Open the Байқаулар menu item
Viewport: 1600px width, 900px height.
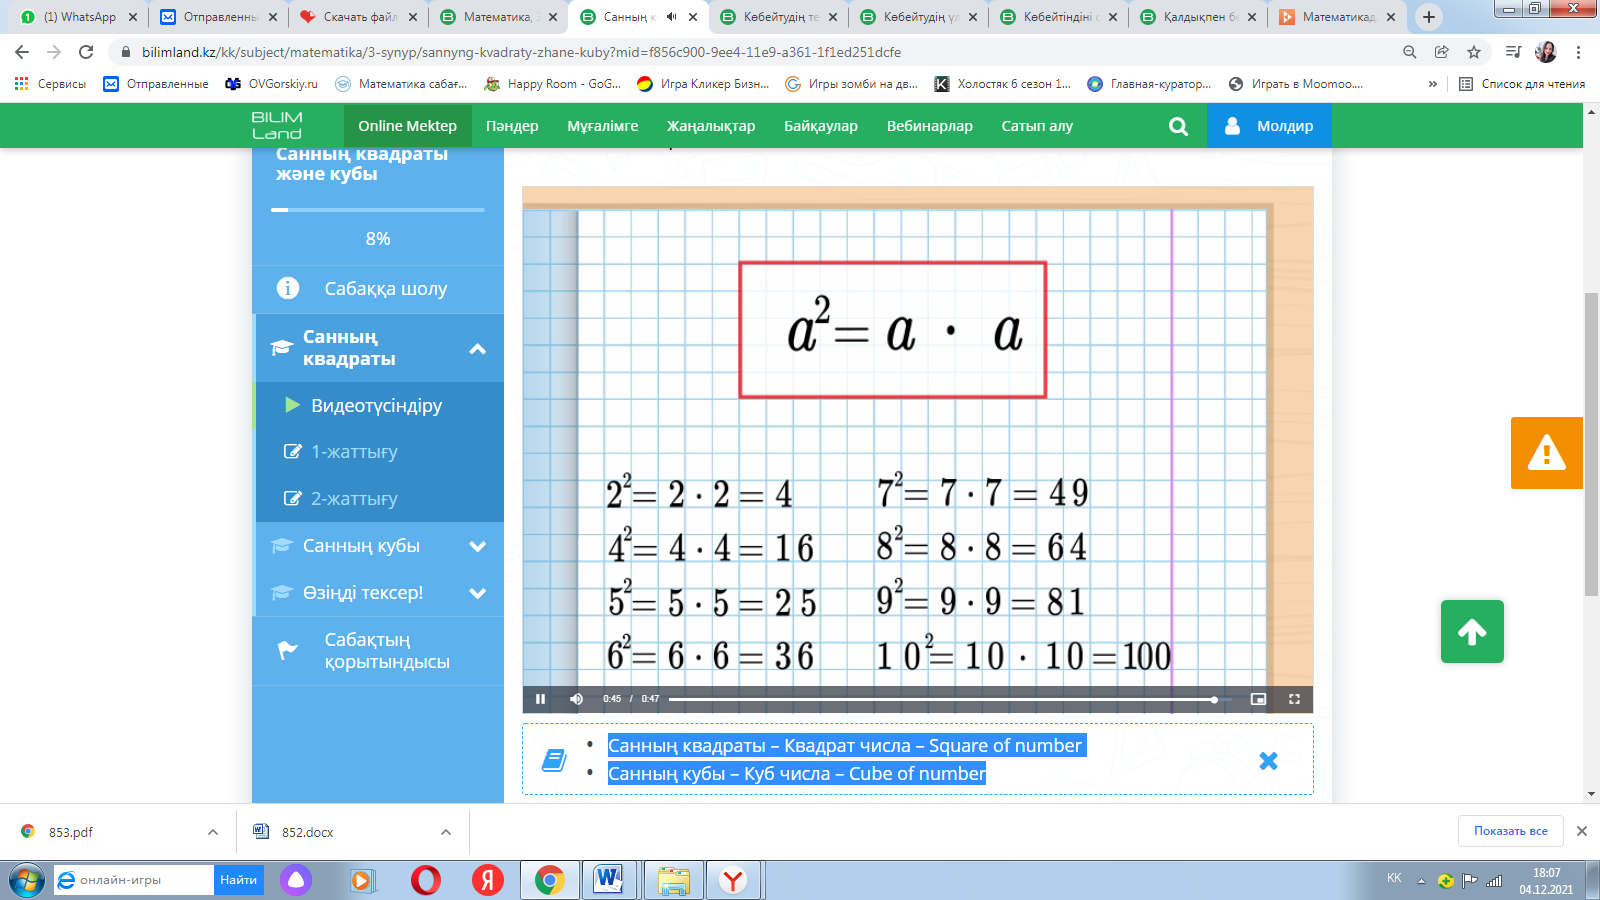(821, 126)
